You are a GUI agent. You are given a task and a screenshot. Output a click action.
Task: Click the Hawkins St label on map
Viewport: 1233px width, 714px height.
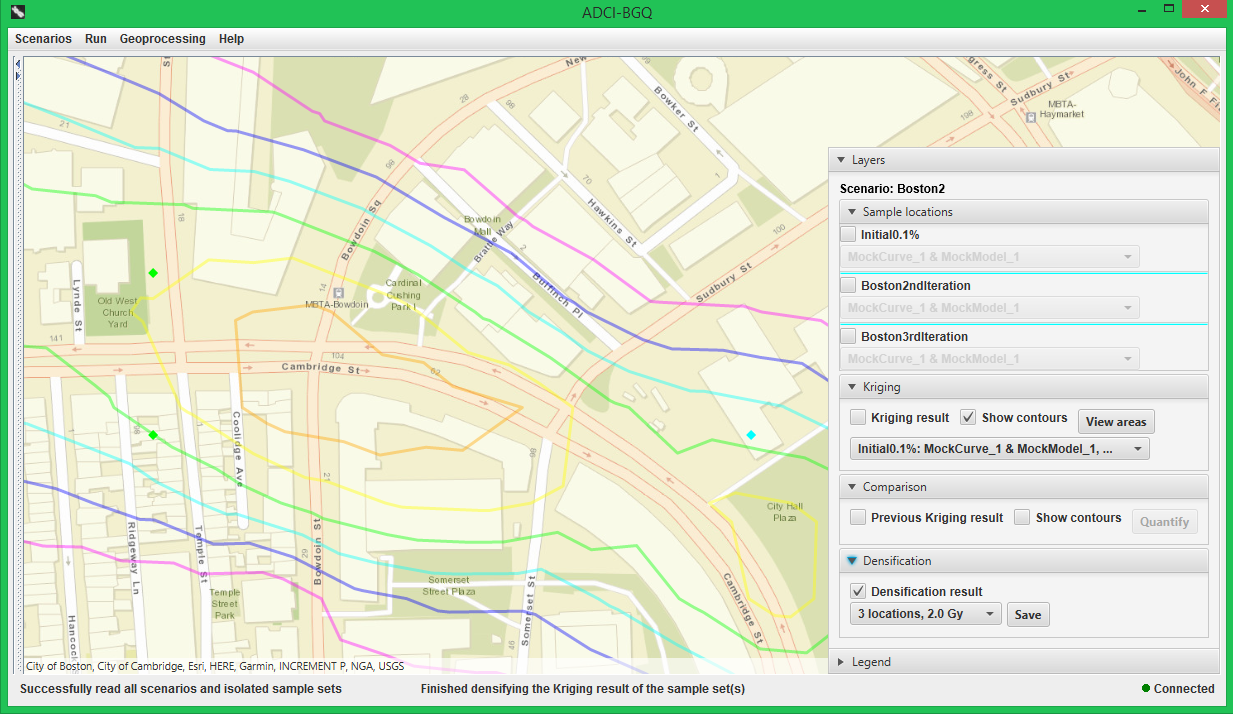[612, 221]
